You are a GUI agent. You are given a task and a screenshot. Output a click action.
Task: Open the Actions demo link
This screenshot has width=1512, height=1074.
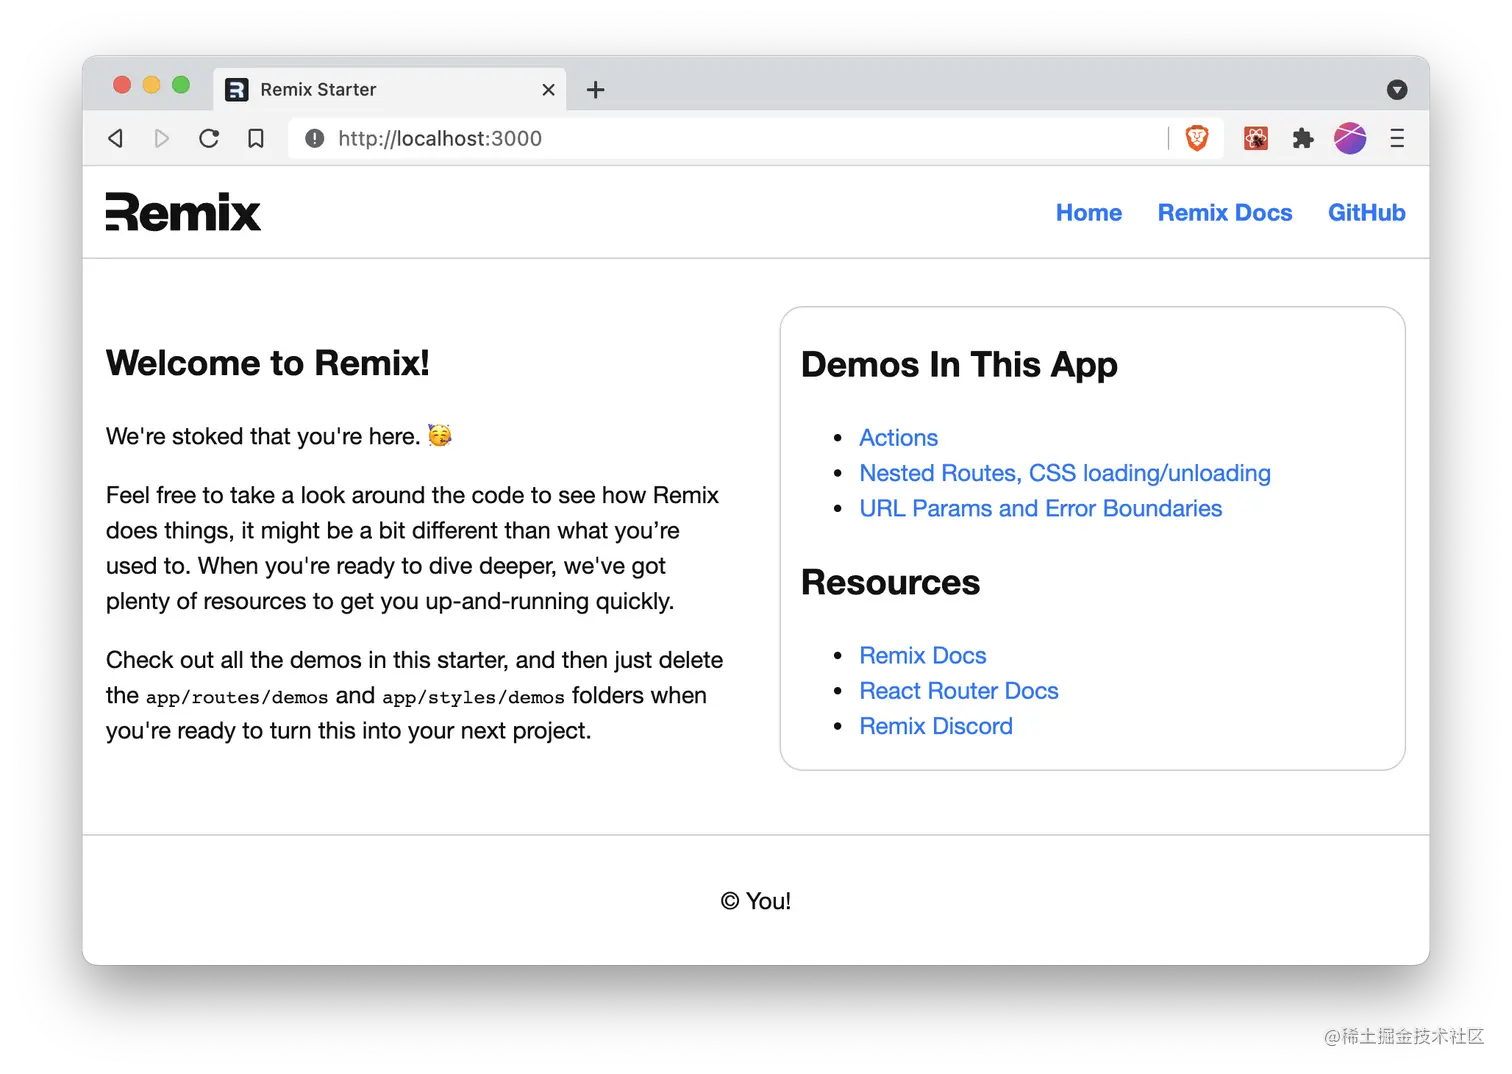(898, 438)
